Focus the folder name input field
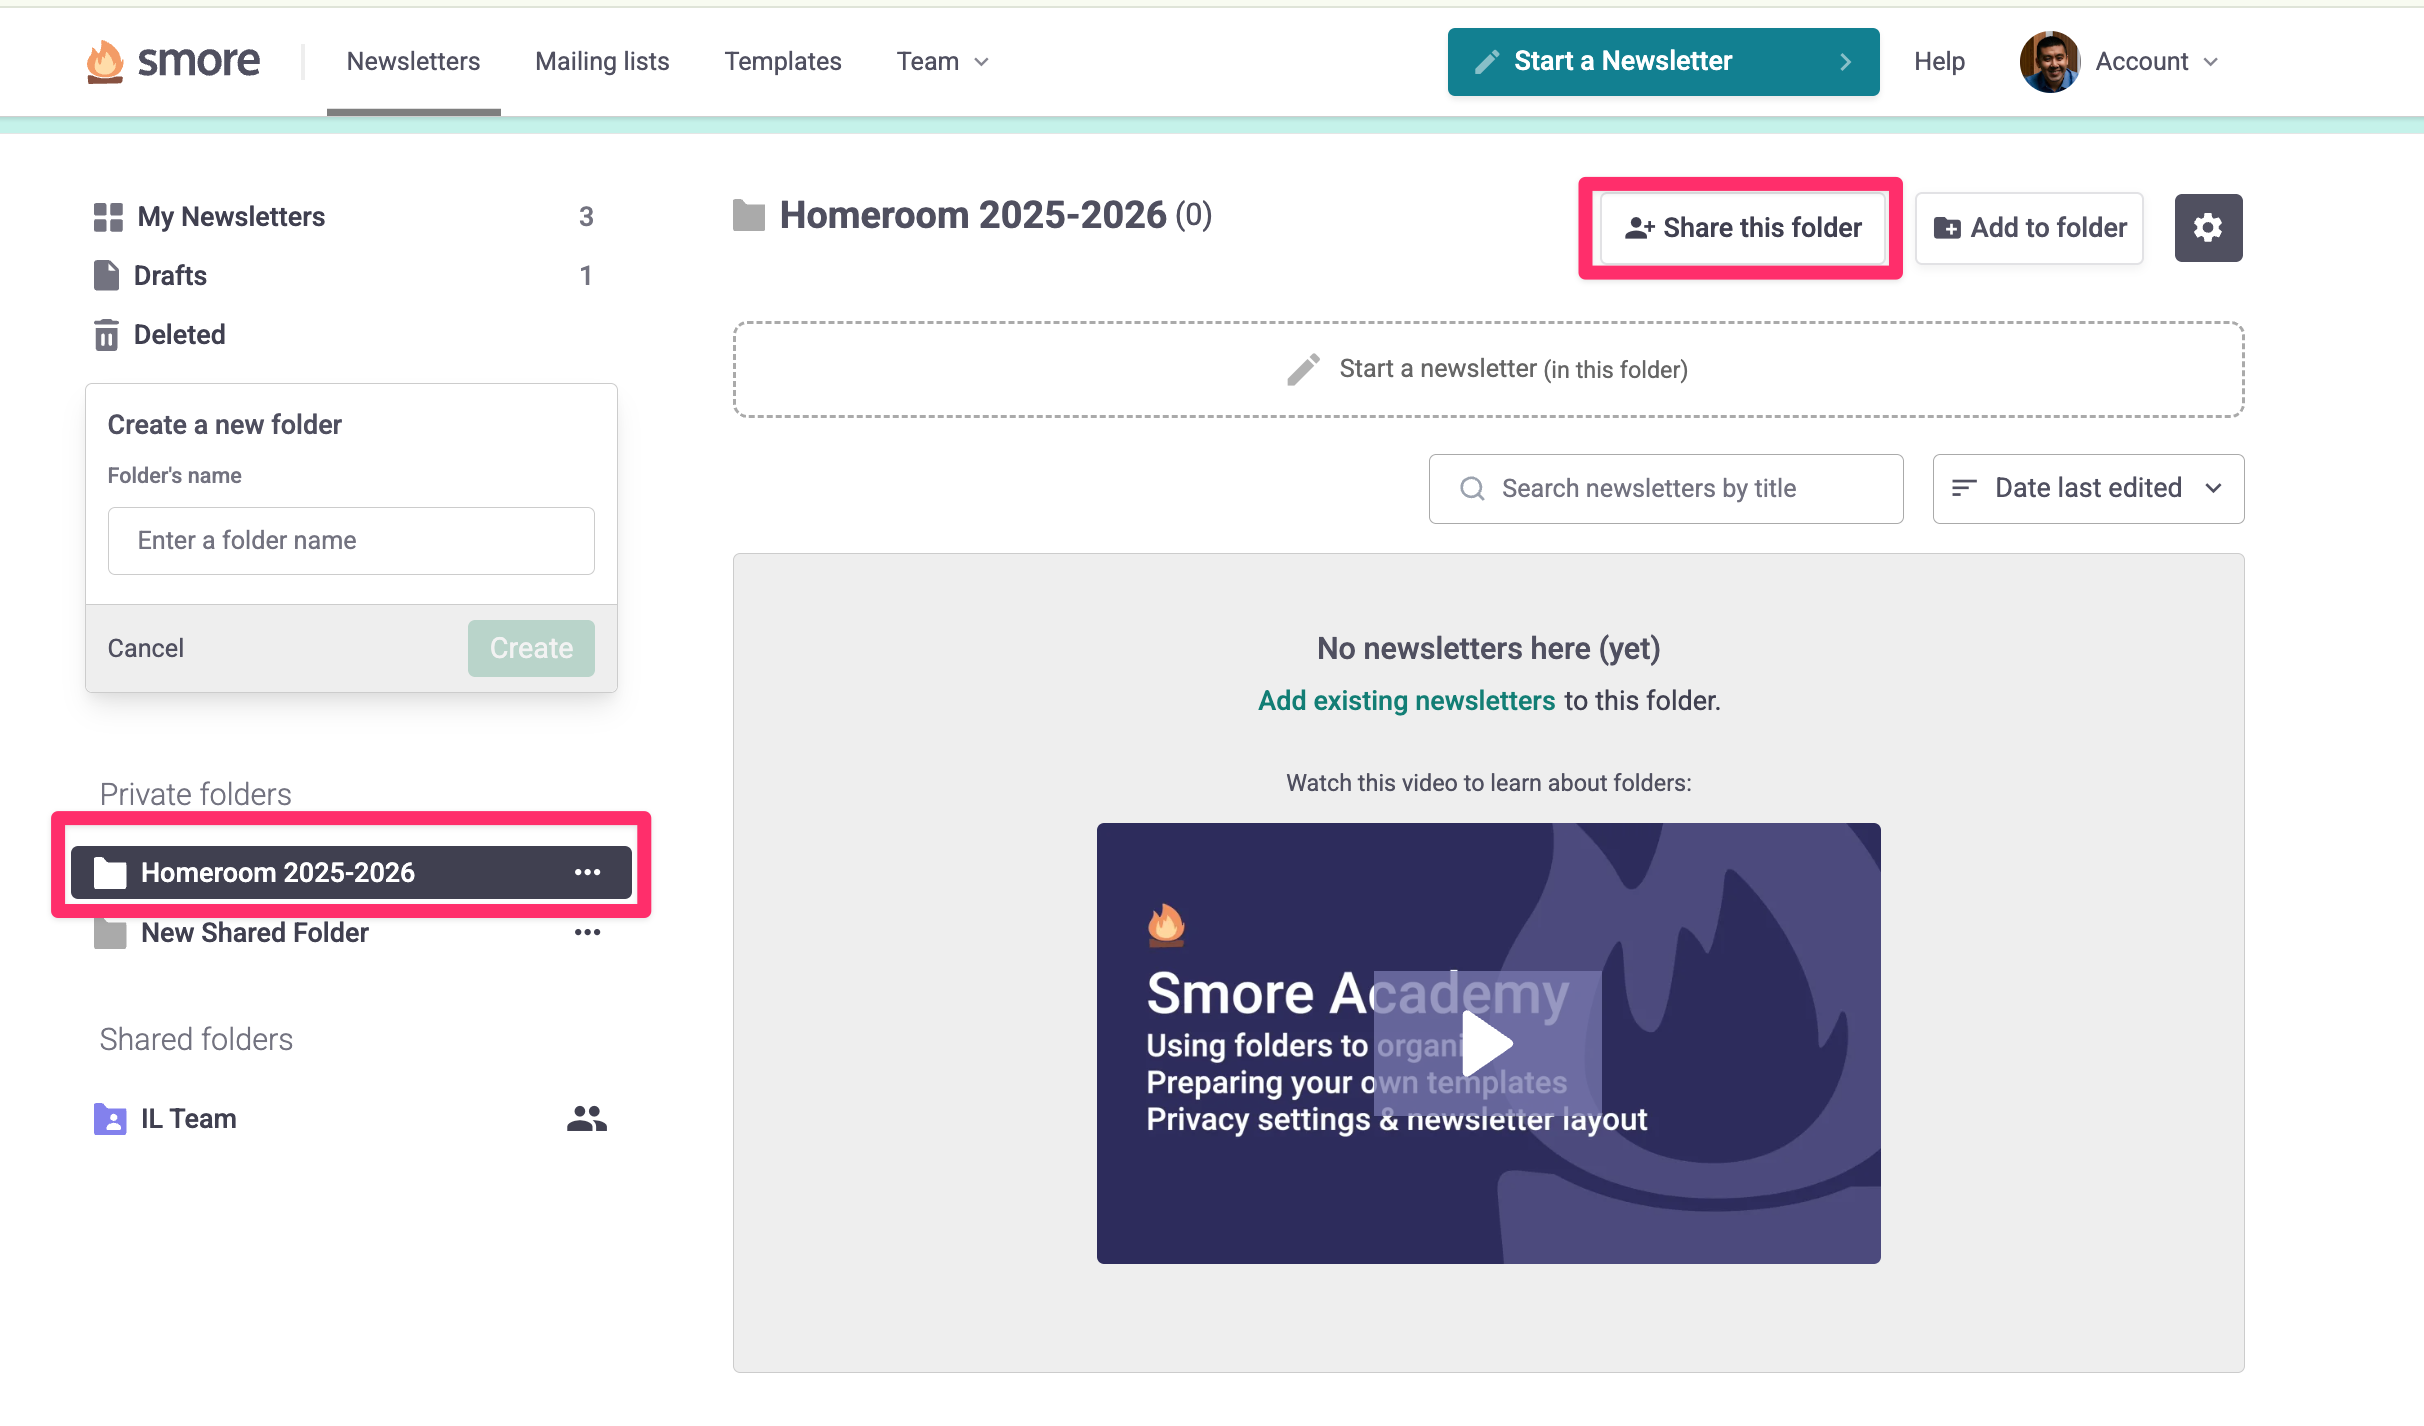 351,541
